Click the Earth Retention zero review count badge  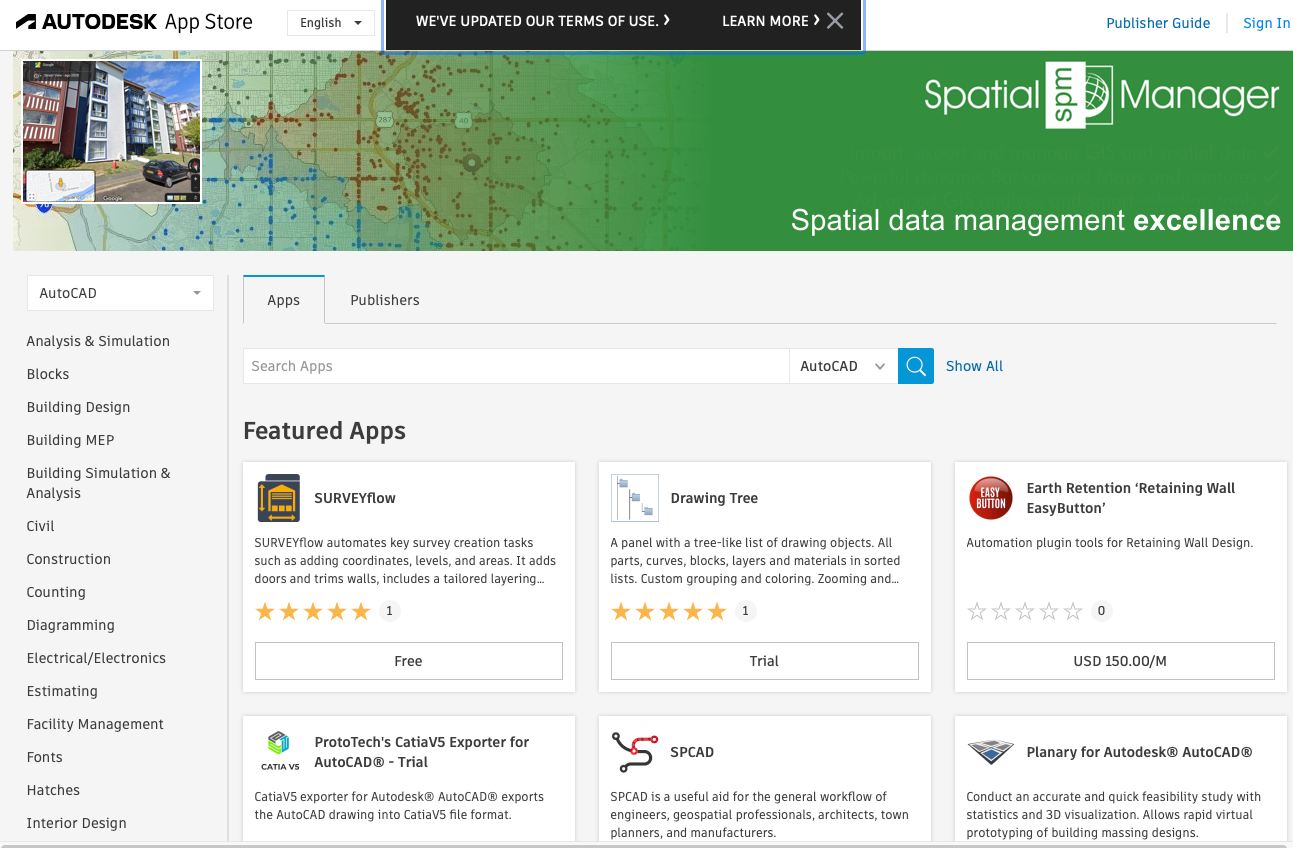click(x=1101, y=611)
